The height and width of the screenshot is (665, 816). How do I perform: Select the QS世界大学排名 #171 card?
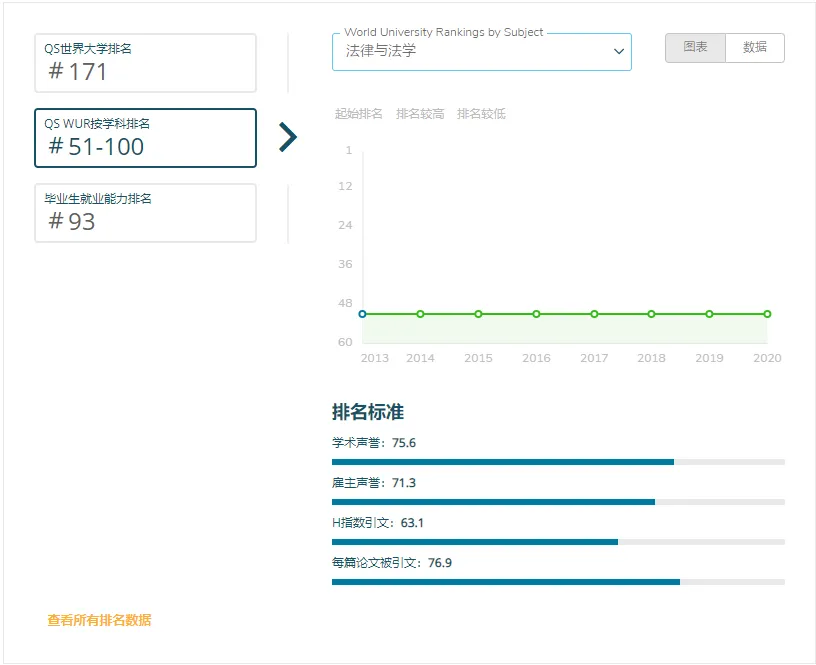coord(145,63)
